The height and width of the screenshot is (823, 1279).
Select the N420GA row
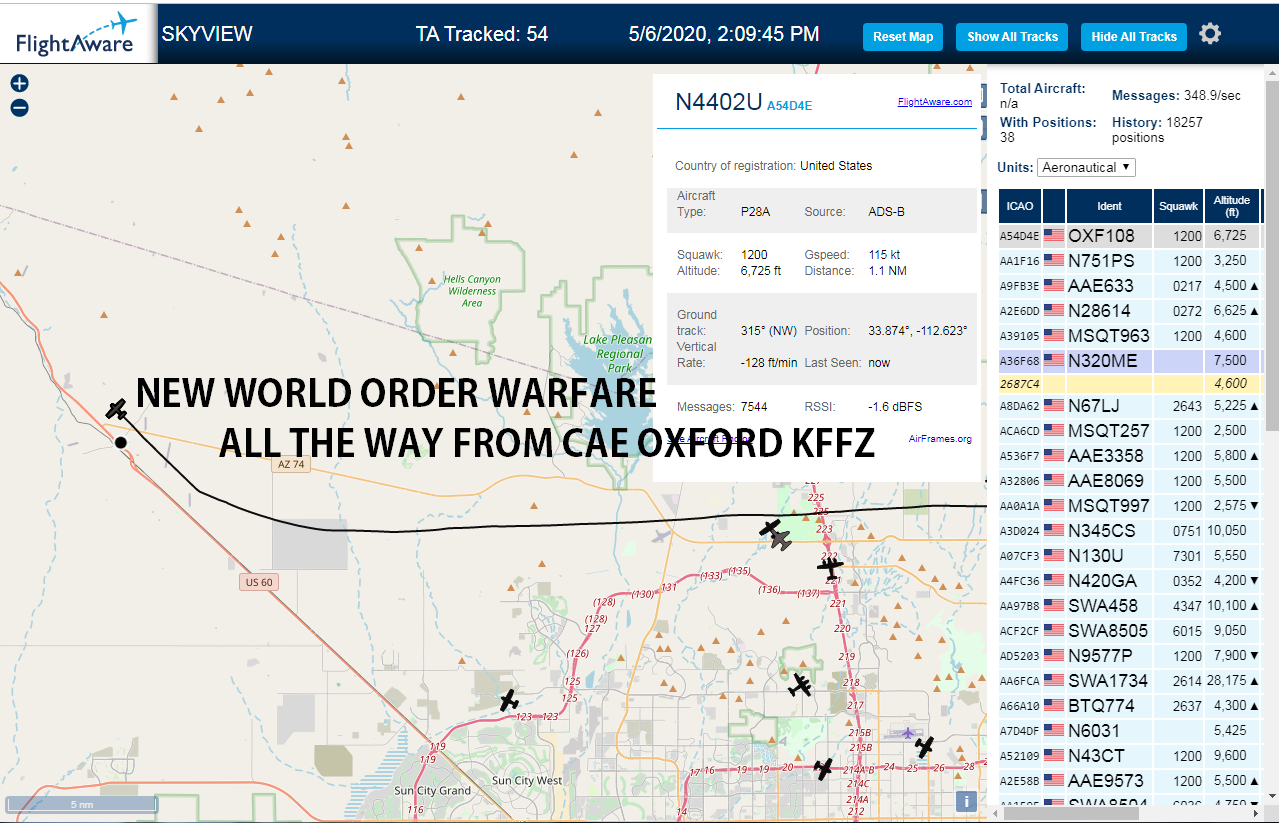(x=1130, y=581)
